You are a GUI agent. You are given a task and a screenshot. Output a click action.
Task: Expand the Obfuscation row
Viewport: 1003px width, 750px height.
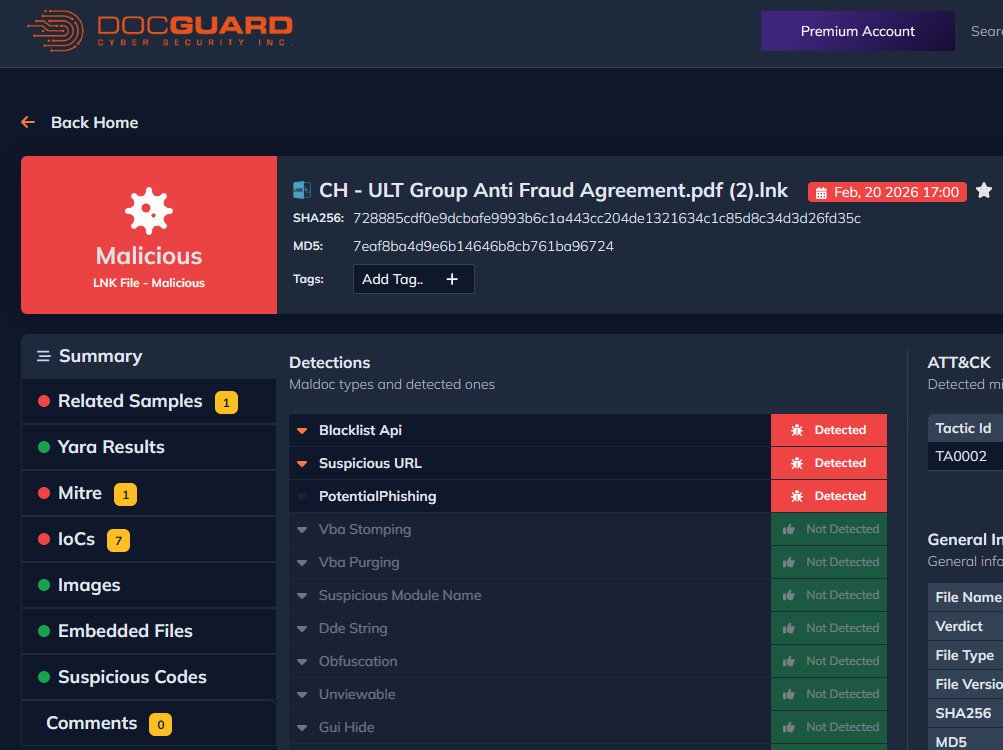pyautogui.click(x=302, y=662)
